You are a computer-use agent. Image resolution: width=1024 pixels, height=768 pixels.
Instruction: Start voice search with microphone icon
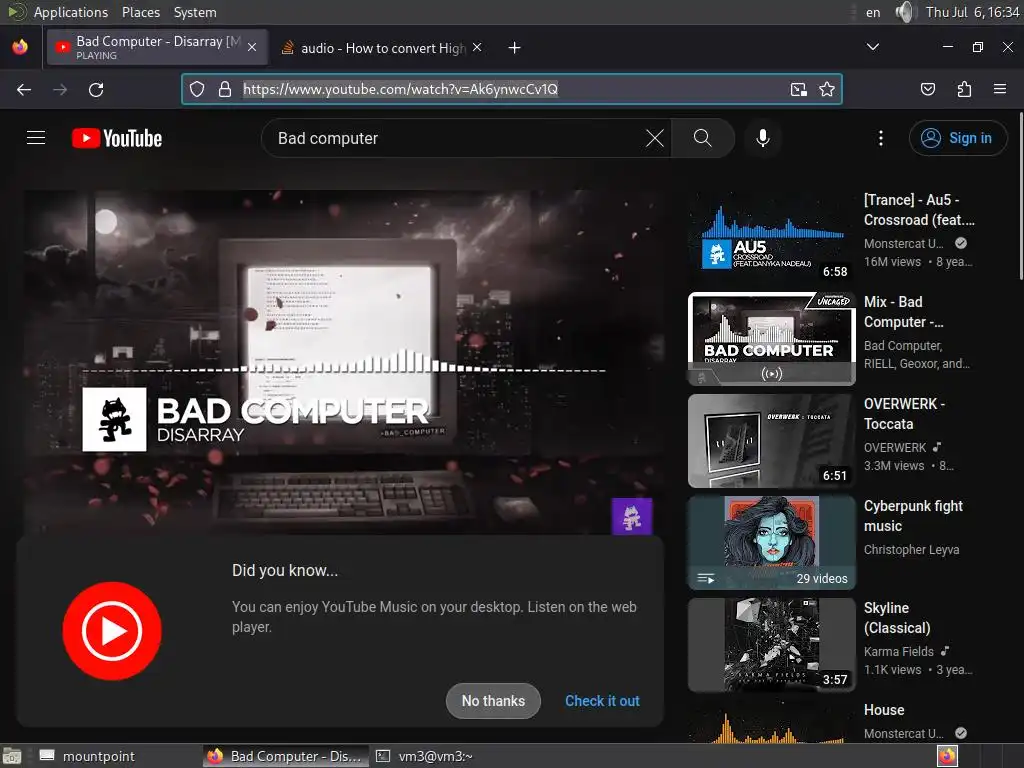763,138
